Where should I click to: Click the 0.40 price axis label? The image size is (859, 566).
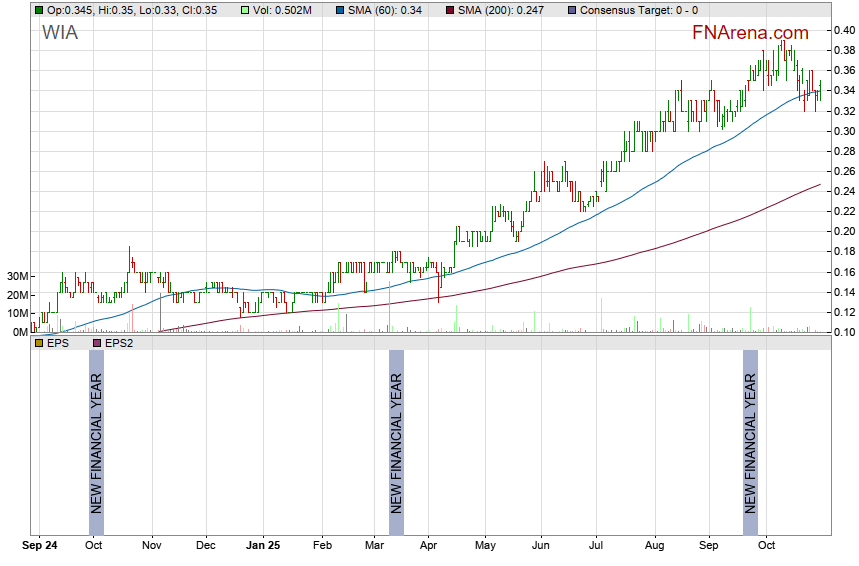tap(843, 30)
